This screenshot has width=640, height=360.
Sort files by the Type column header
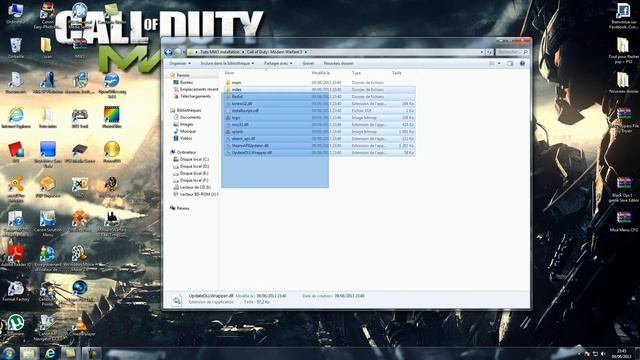tap(356, 73)
